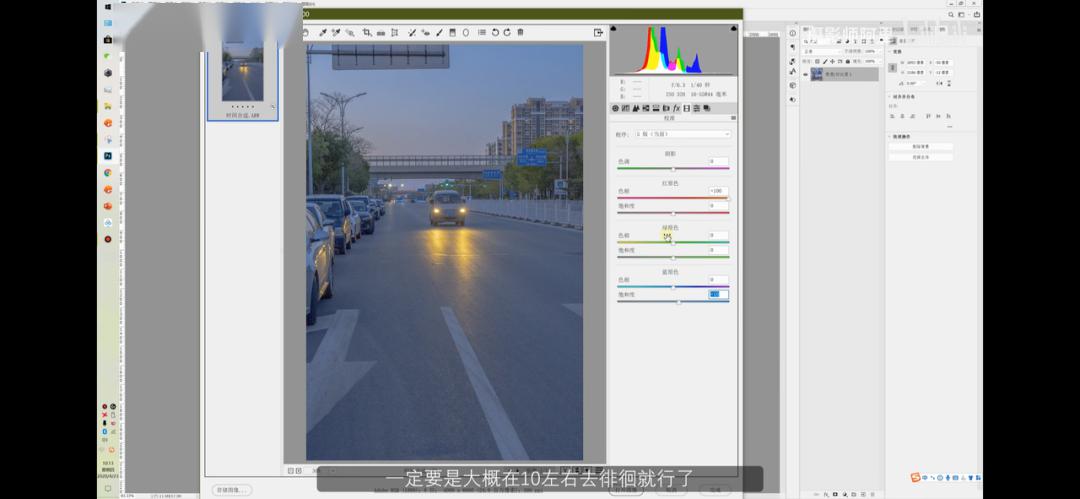
Task: Click the Red Primary hue slider handle
Action: click(x=727, y=198)
